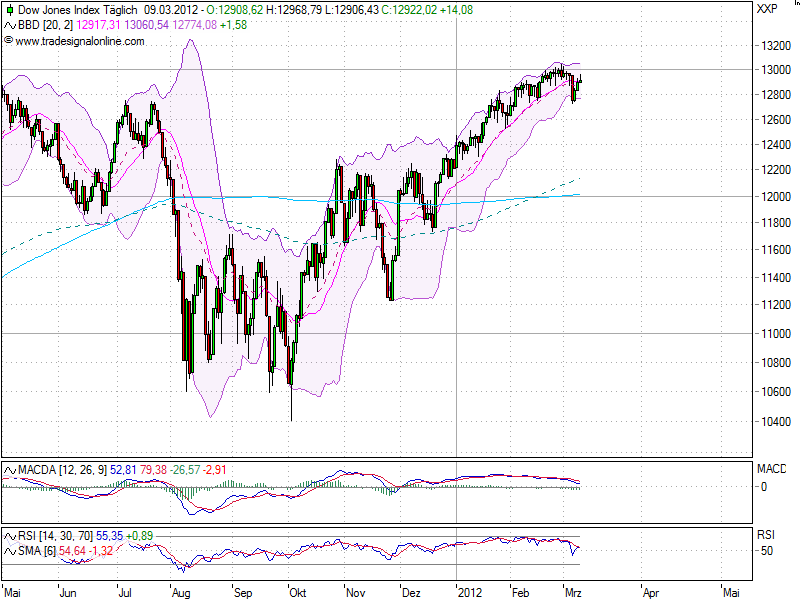Screen dimensions: 800x600
Task: Click the Mrz label on the time axis
Action: (x=573, y=593)
